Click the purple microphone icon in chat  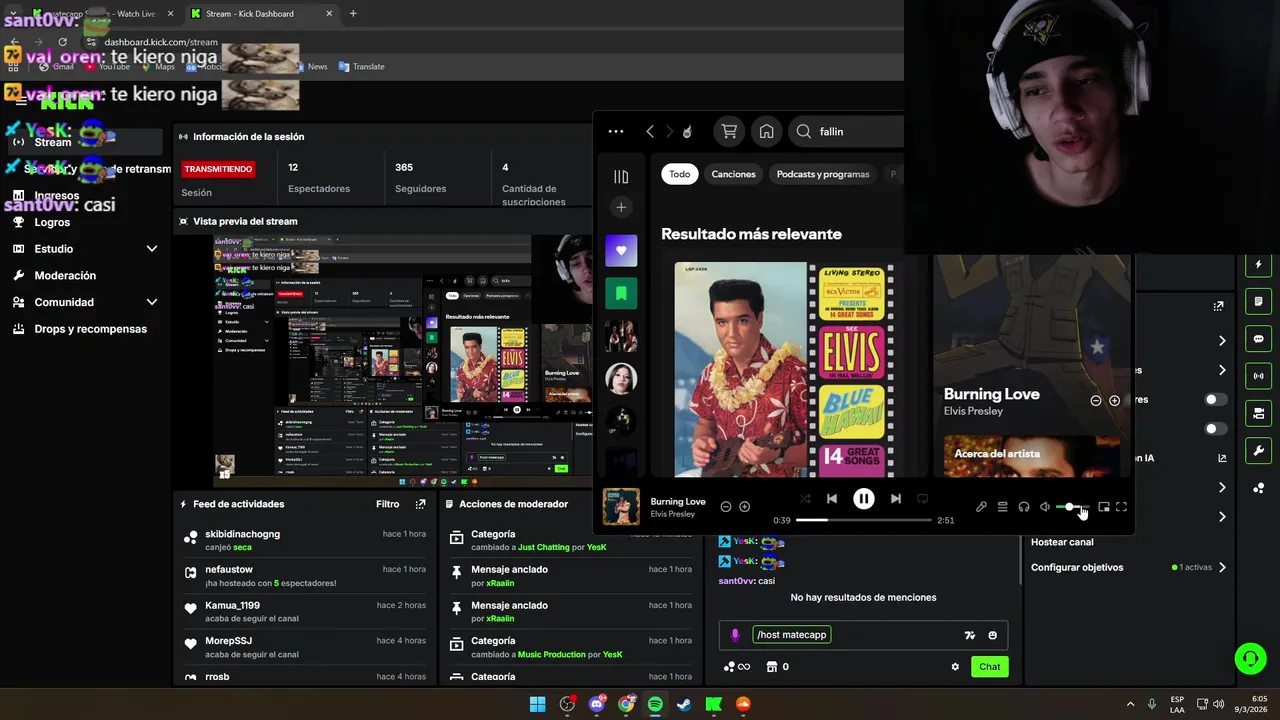pos(735,635)
